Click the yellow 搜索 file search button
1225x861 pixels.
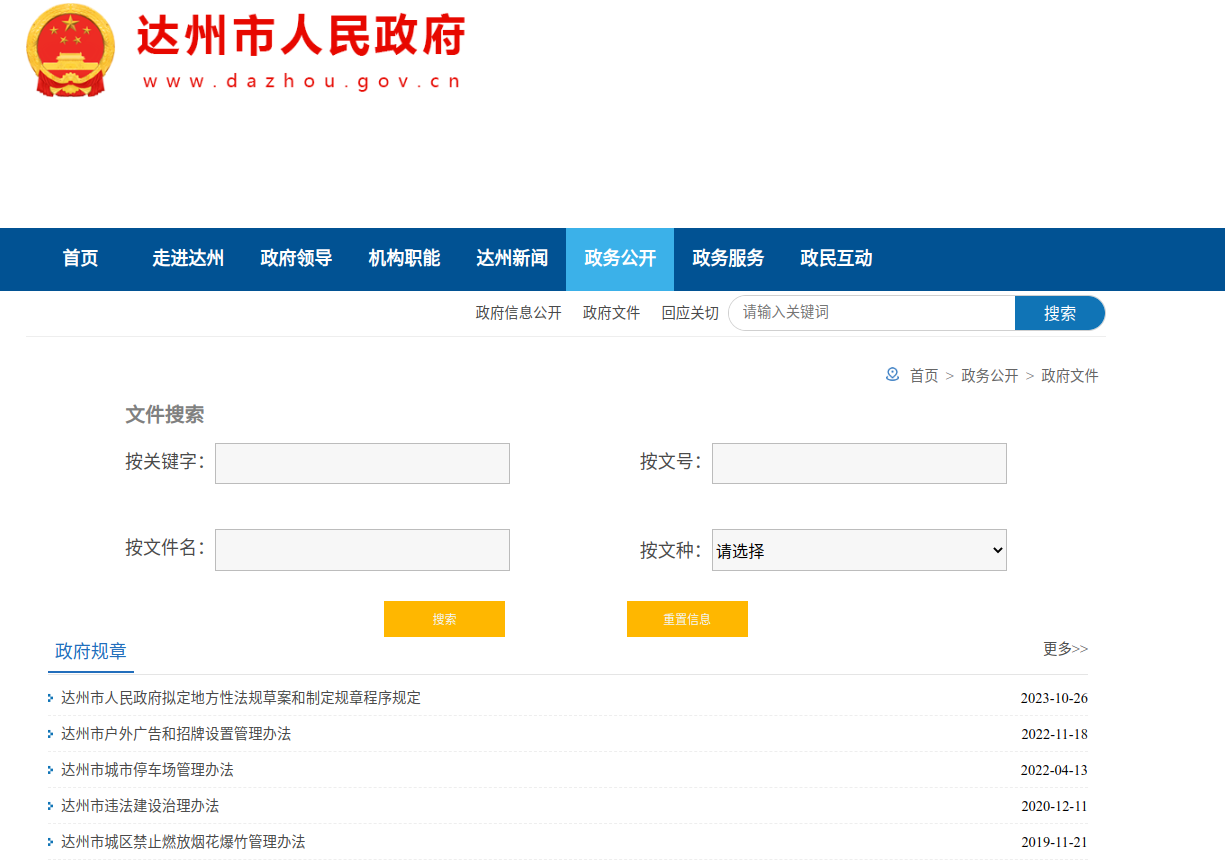tap(444, 619)
